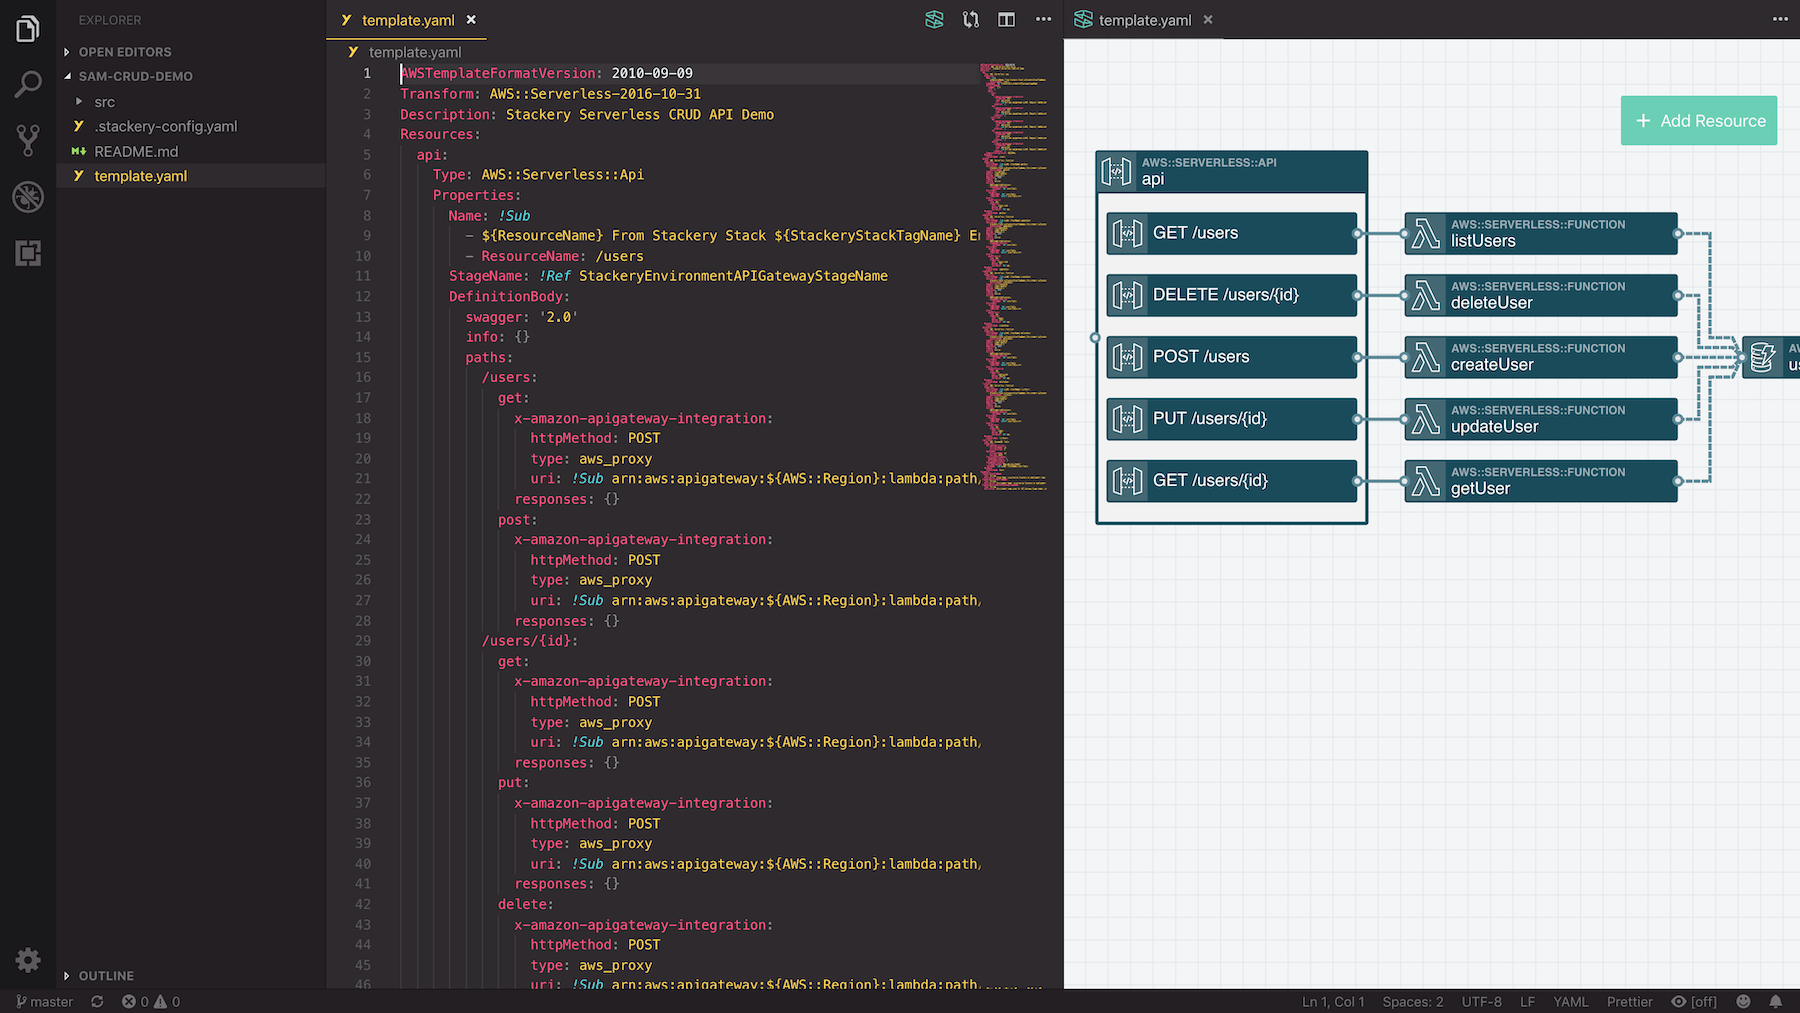Click Prettier in status bar
Viewport: 1800px width, 1013px height.
(1630, 1001)
